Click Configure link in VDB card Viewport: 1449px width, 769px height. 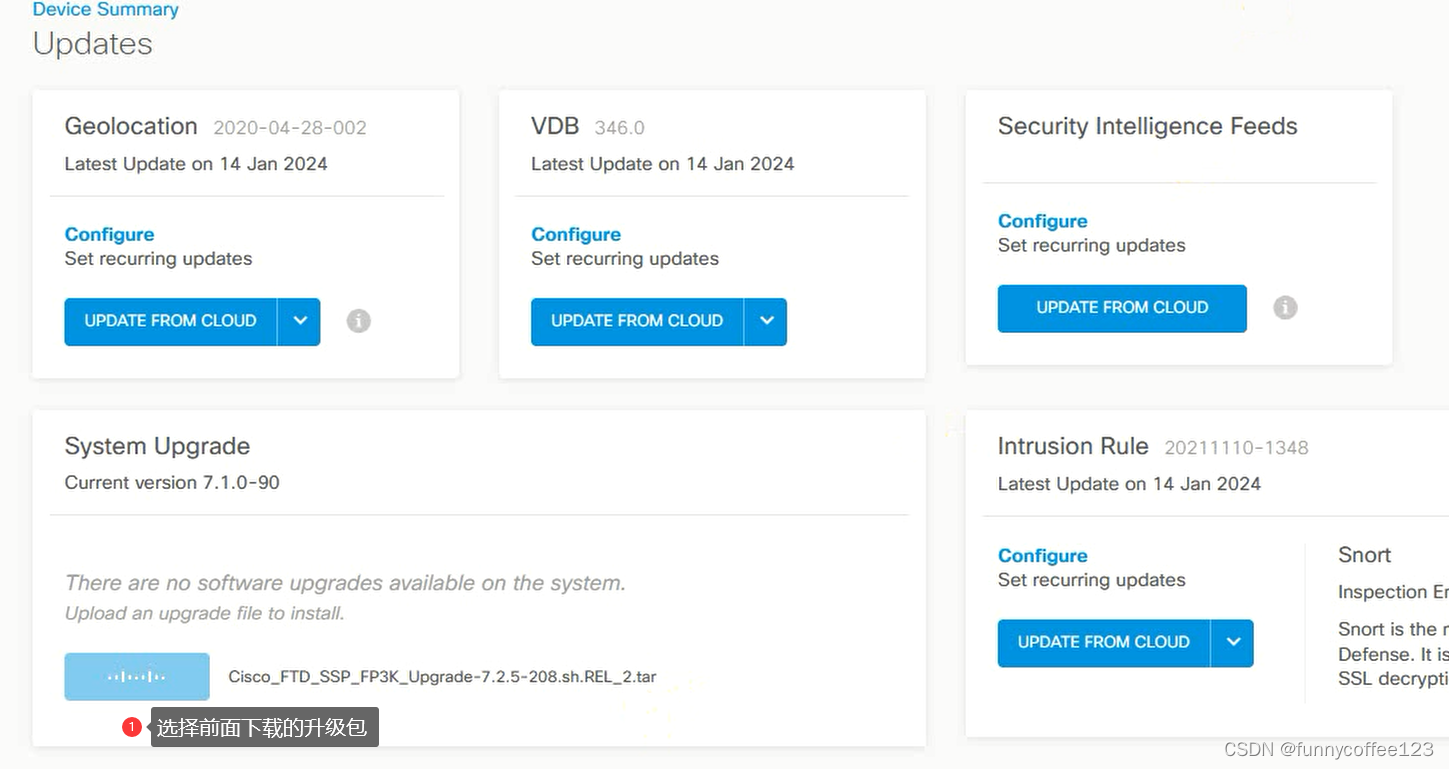coord(576,234)
